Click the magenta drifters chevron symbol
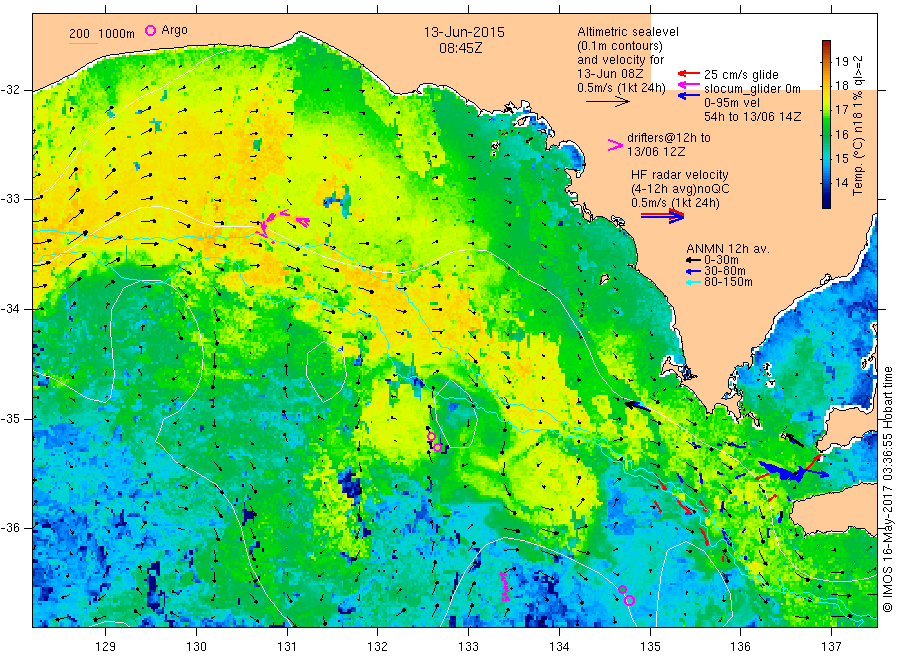Viewport: 900px width, 660px height. pos(615,145)
